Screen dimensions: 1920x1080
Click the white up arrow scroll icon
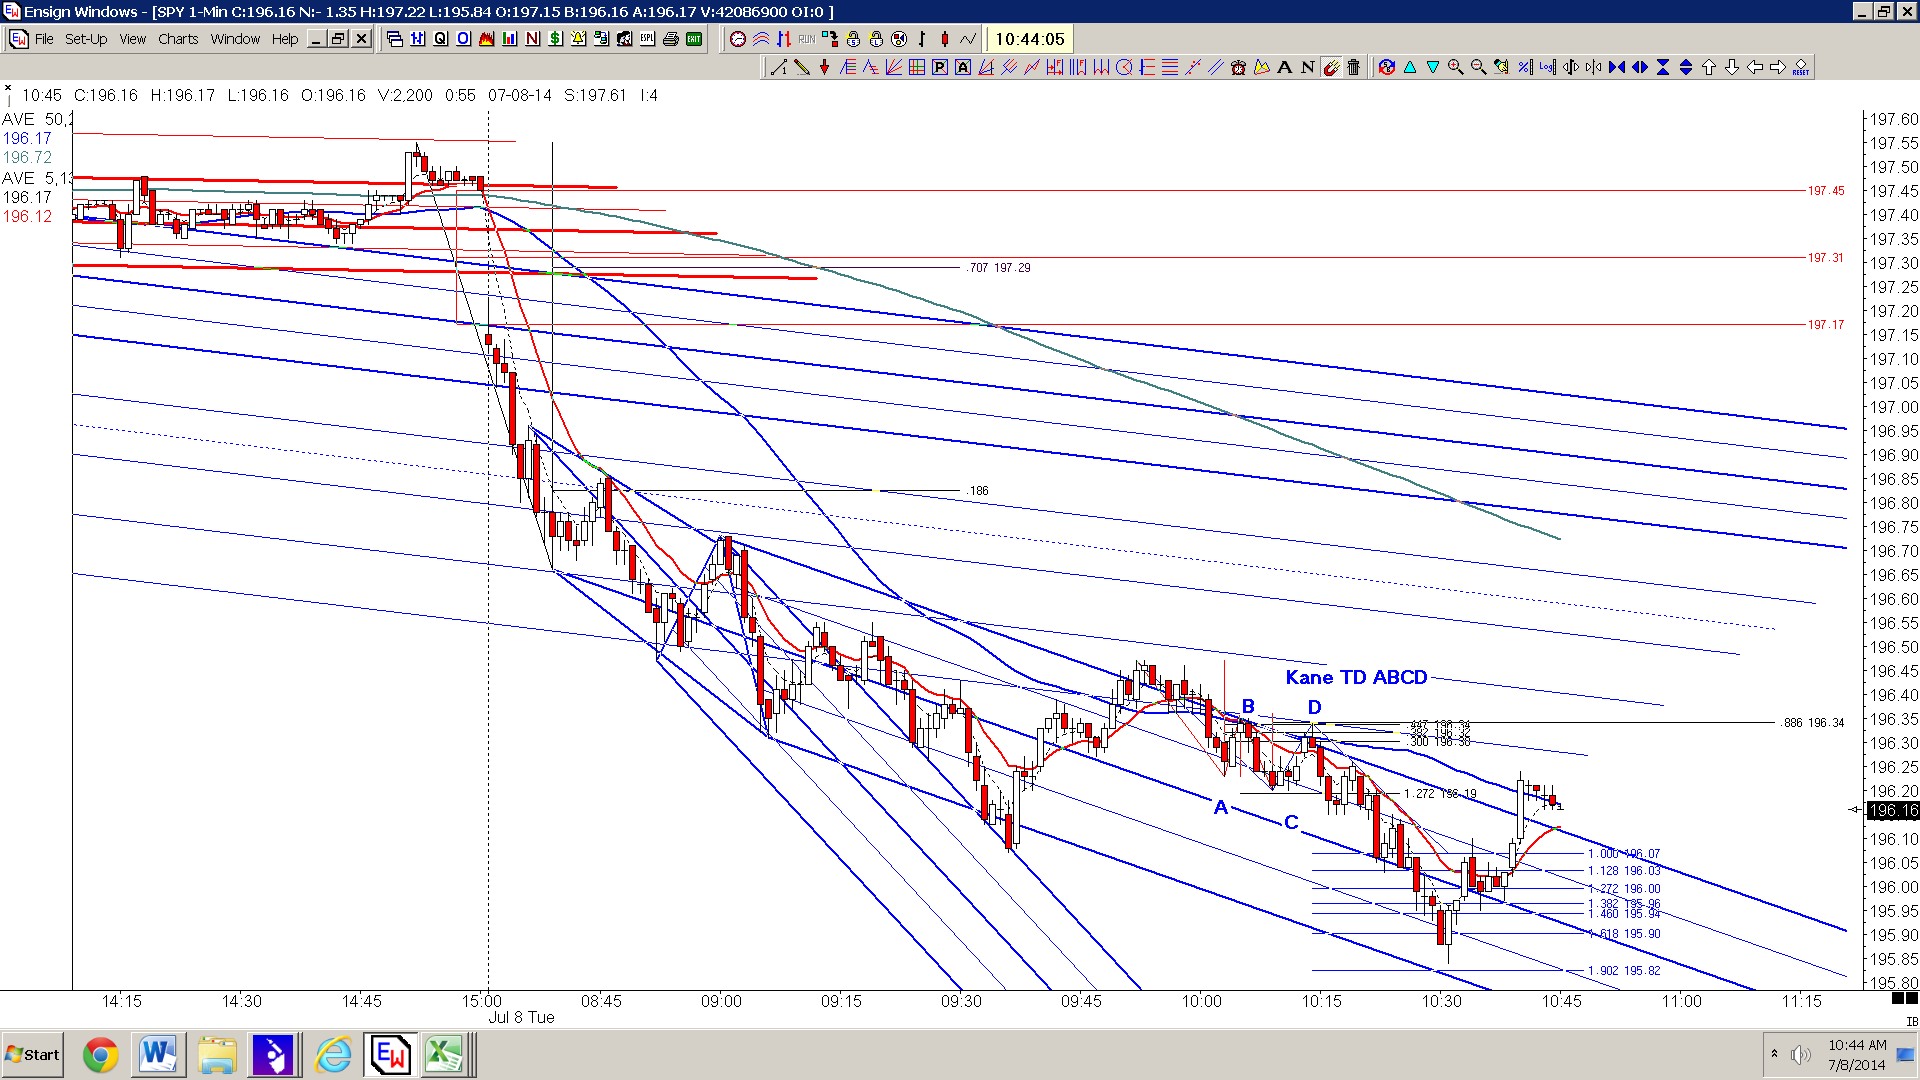pos(1709,67)
